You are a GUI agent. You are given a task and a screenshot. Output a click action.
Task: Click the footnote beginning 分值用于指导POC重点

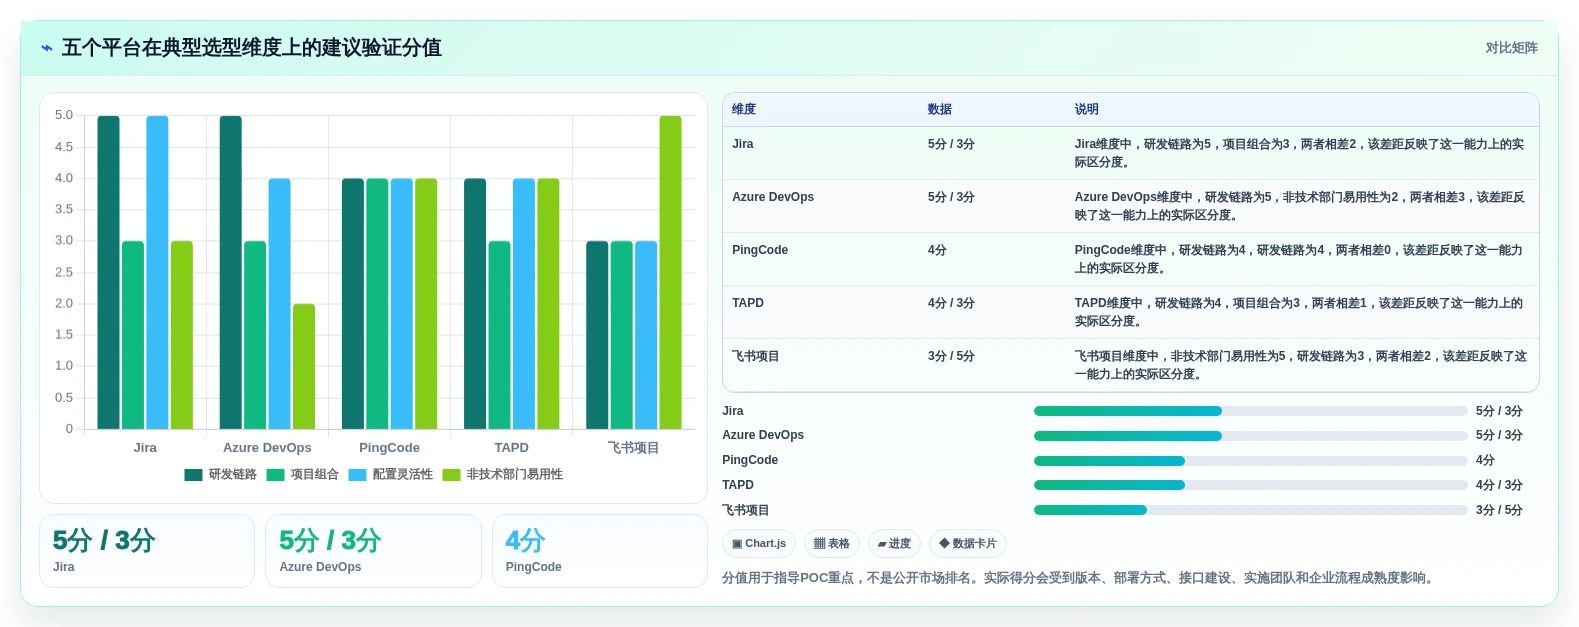(x=1080, y=578)
